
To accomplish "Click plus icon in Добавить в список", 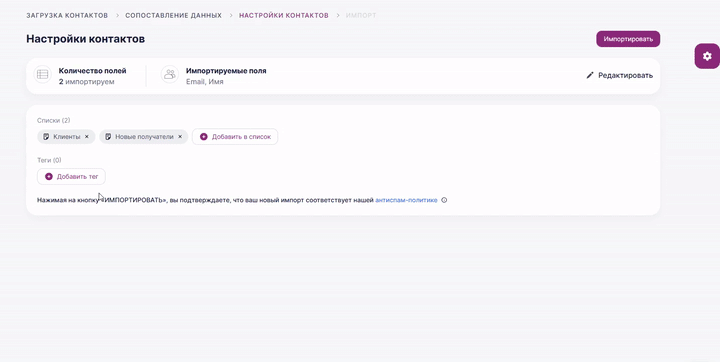I will [204, 136].
